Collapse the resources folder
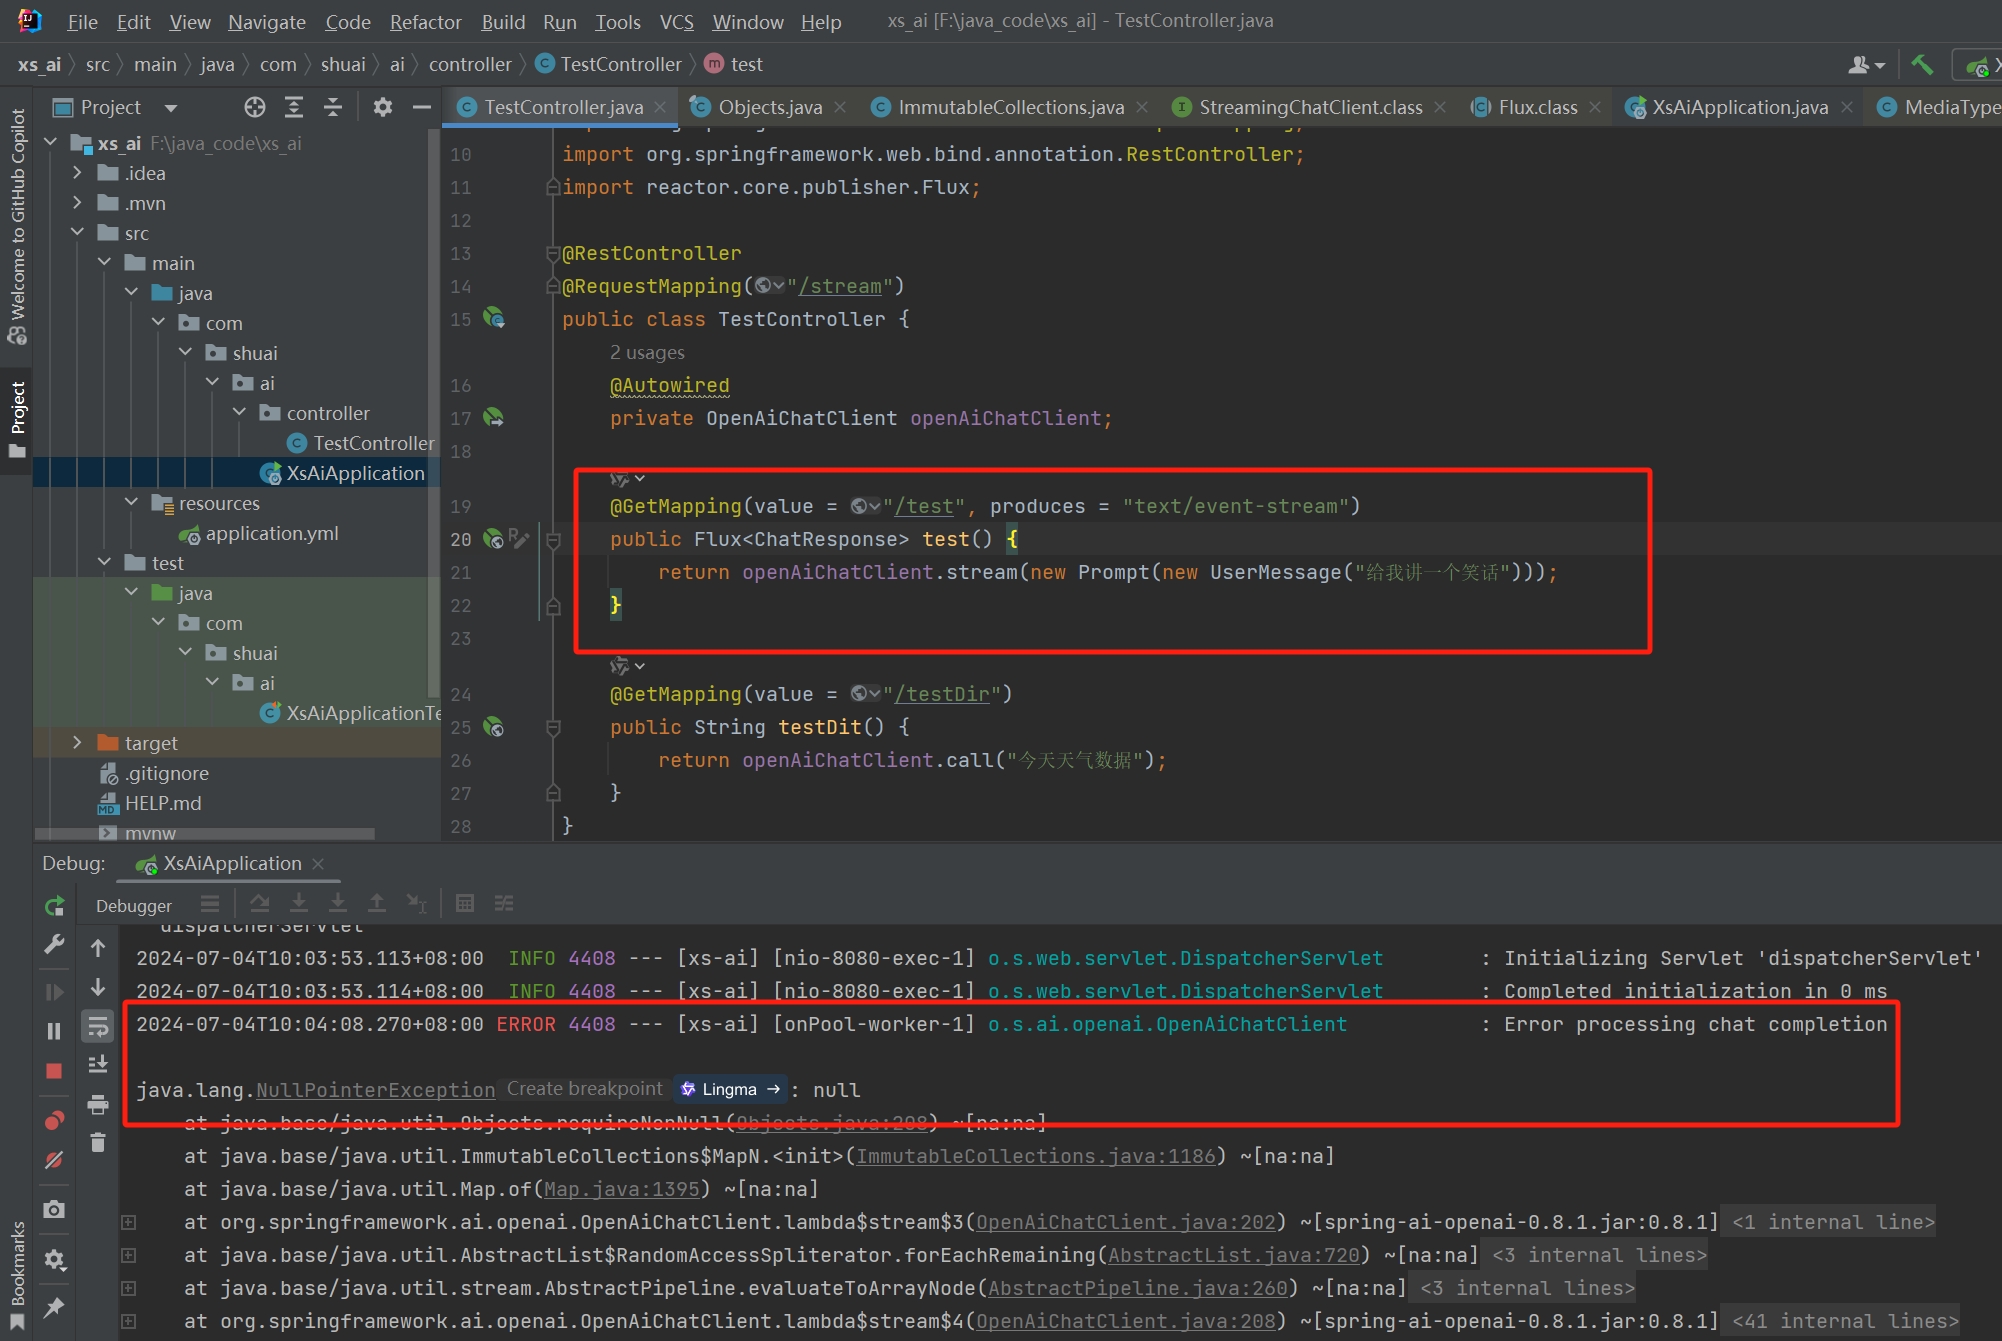The width and height of the screenshot is (2002, 1341). [x=132, y=503]
